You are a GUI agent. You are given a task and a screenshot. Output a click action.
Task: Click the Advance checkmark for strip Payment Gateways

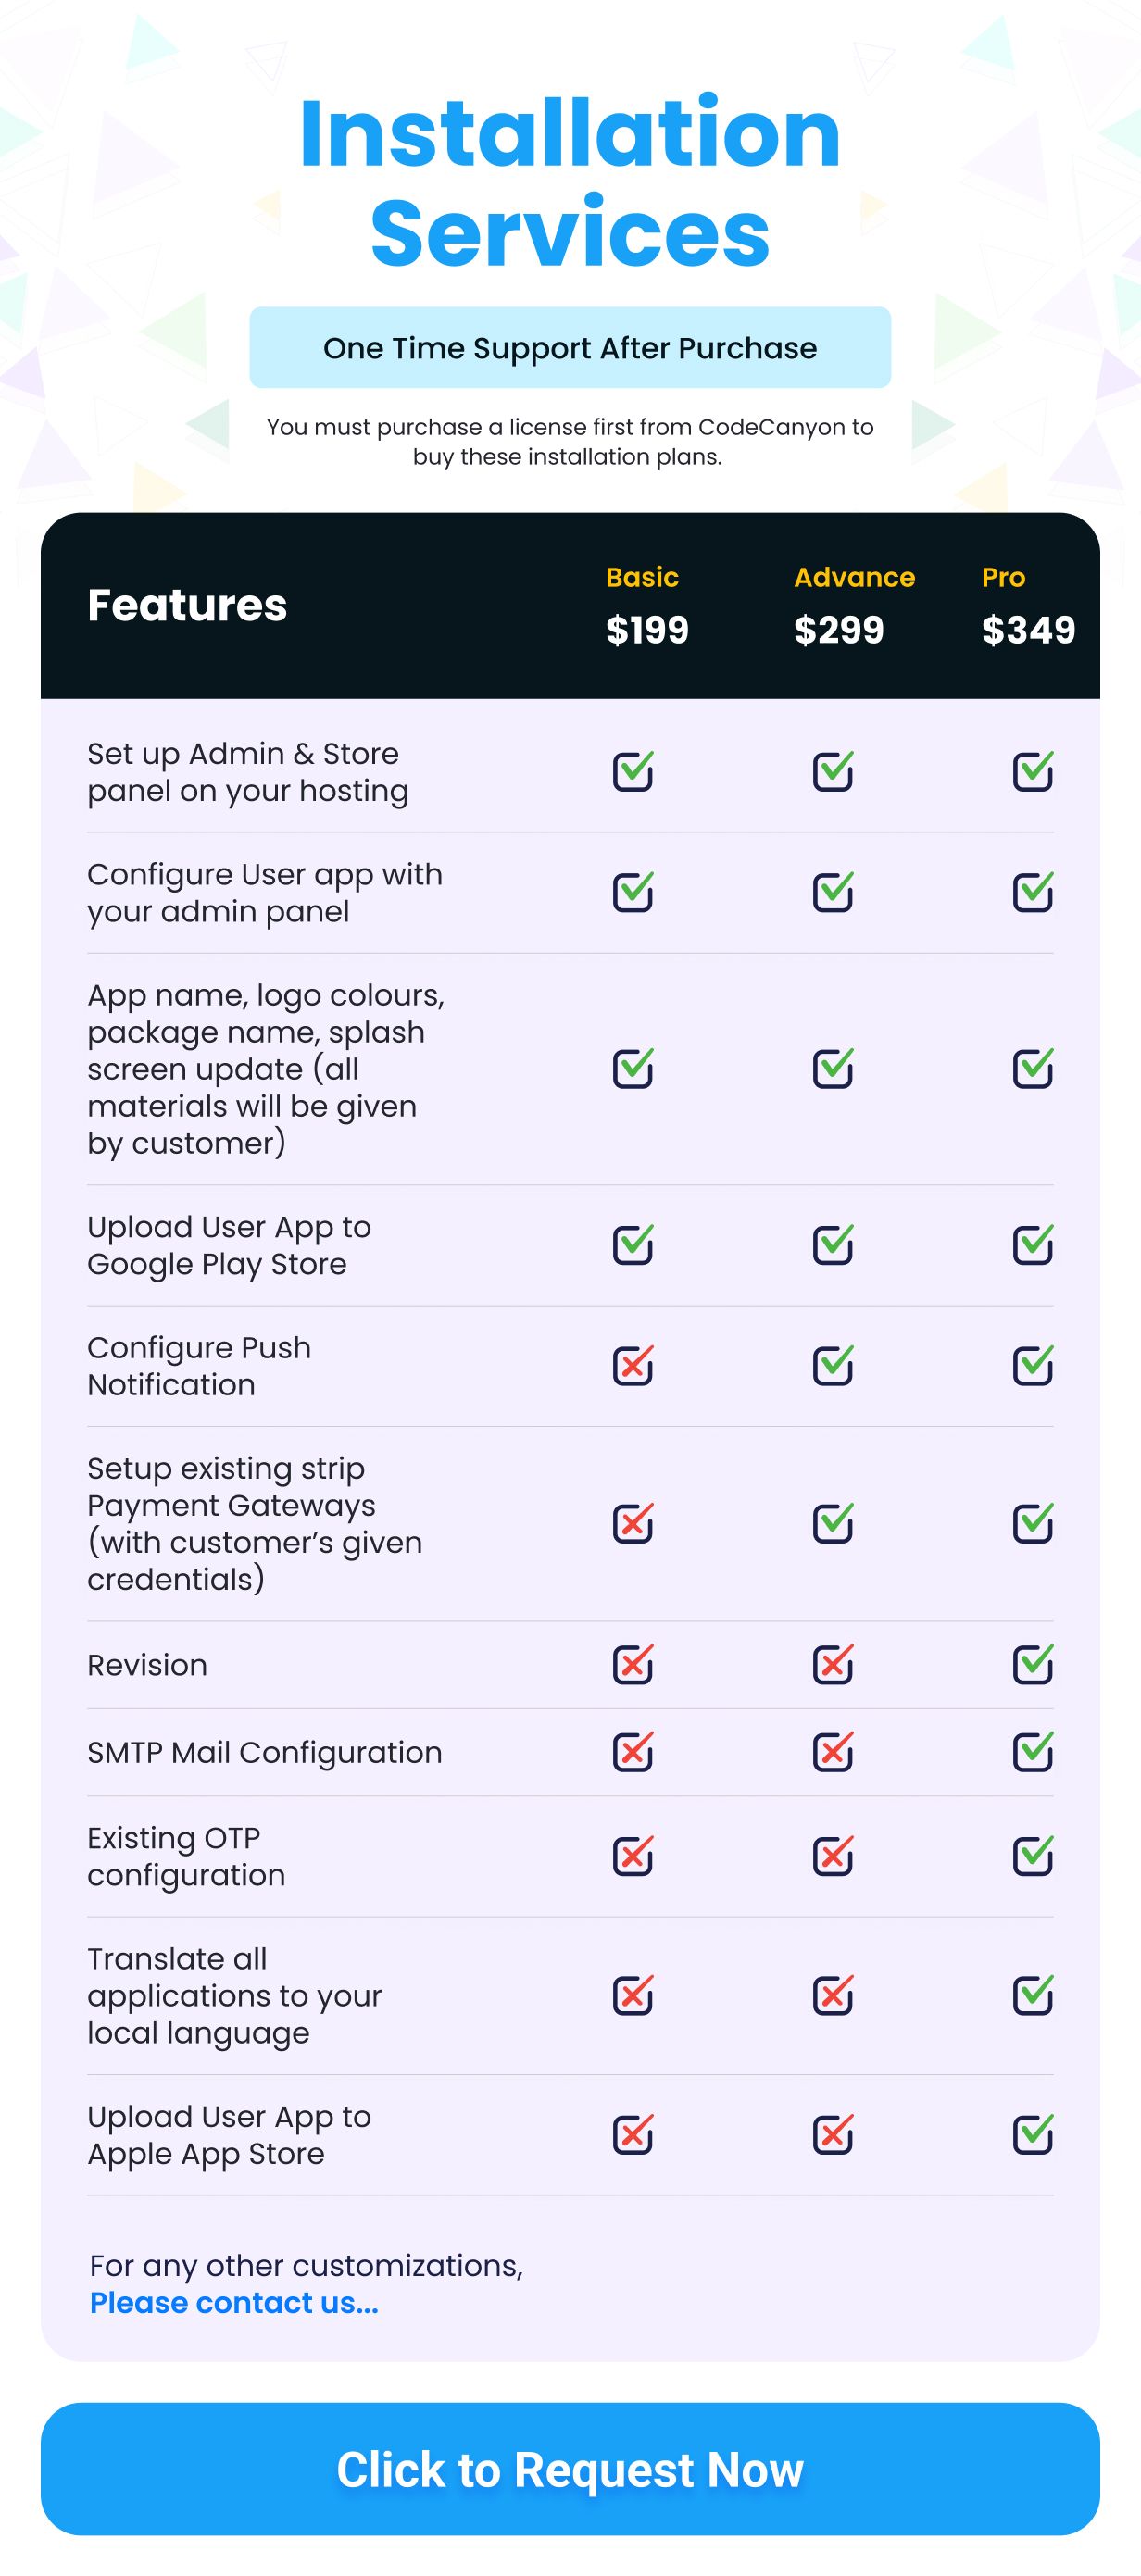coord(833,1523)
